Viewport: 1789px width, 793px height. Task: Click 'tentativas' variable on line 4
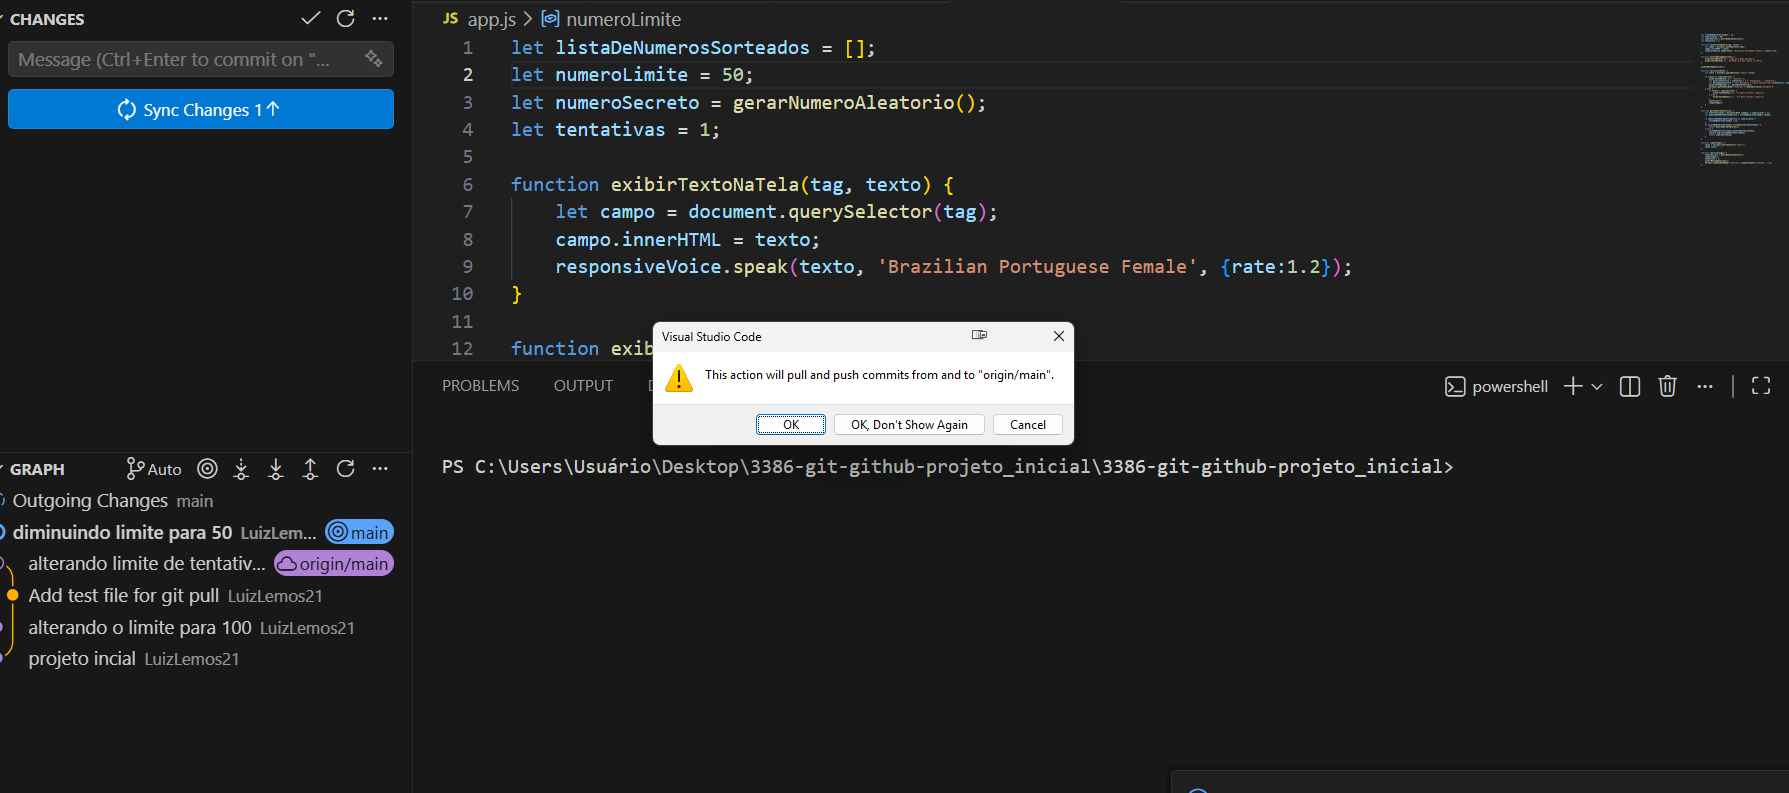click(610, 129)
